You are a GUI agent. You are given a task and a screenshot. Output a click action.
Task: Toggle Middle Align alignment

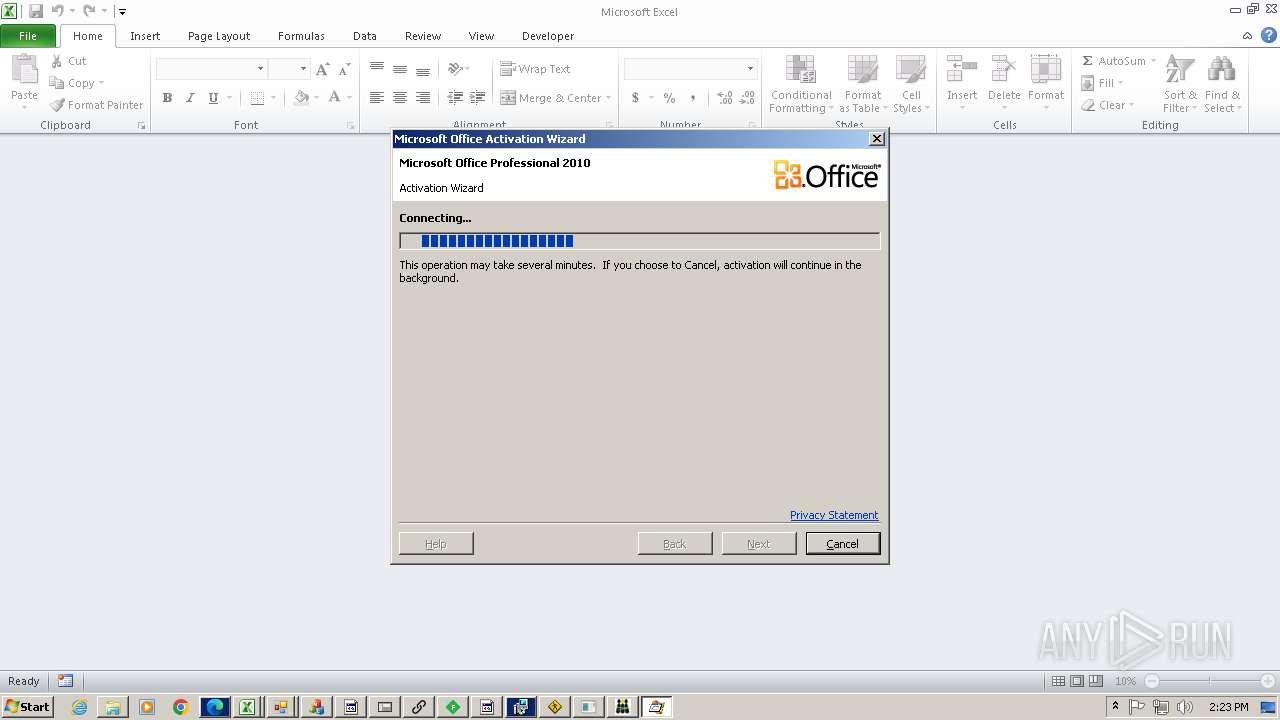point(400,69)
